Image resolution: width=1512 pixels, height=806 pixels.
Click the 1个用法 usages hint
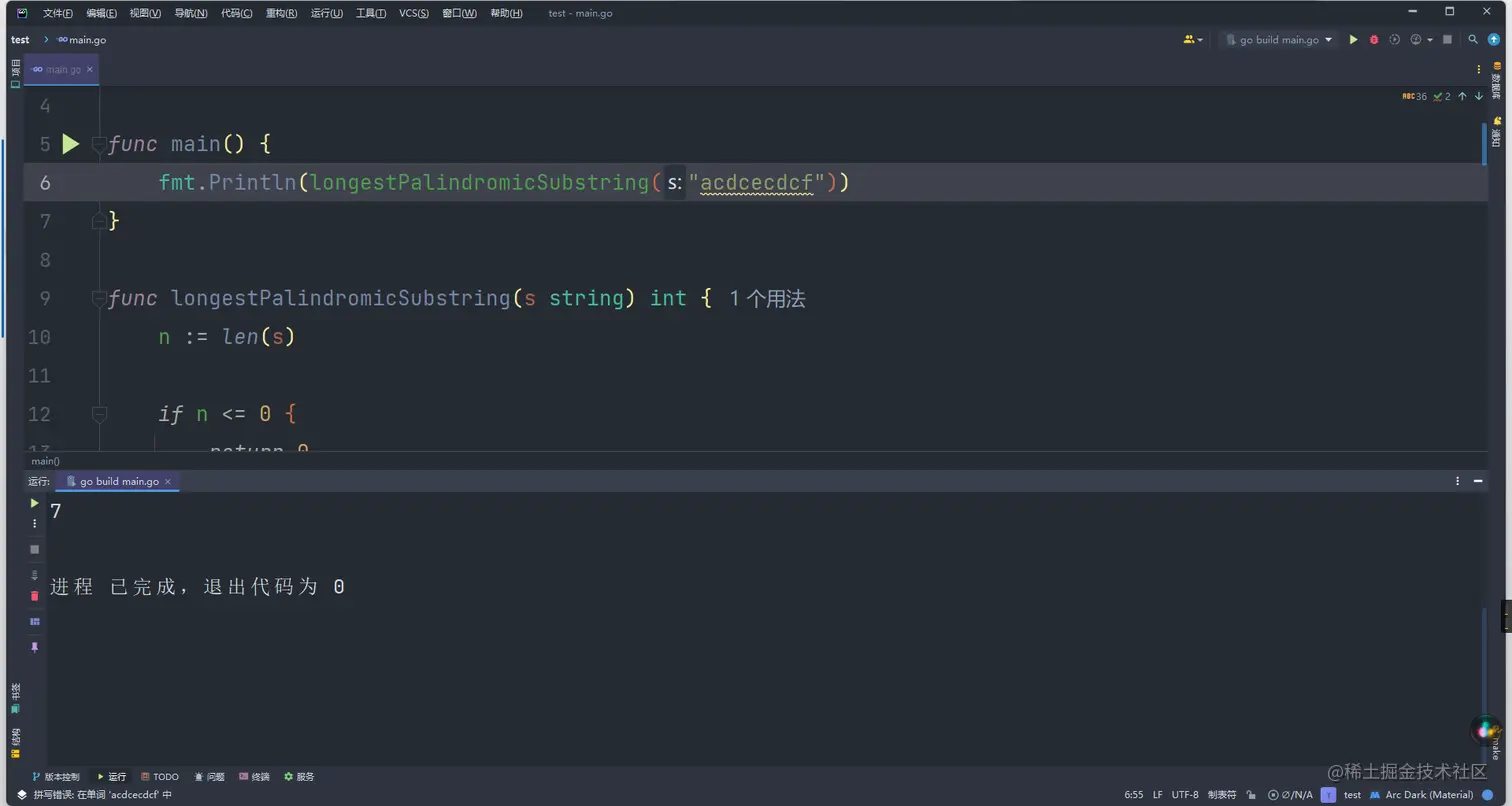point(767,298)
